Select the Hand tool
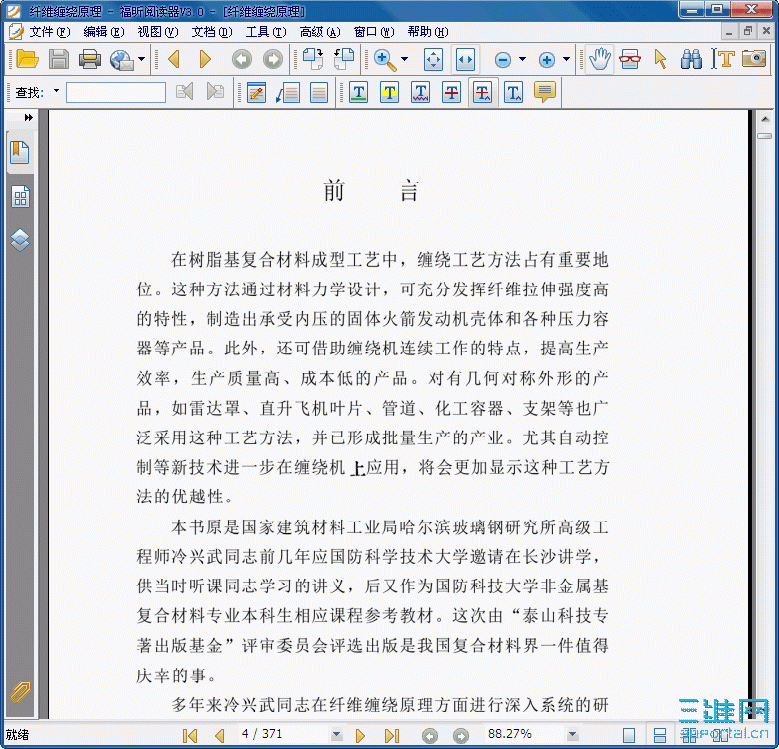This screenshot has width=779, height=749. tap(600, 59)
